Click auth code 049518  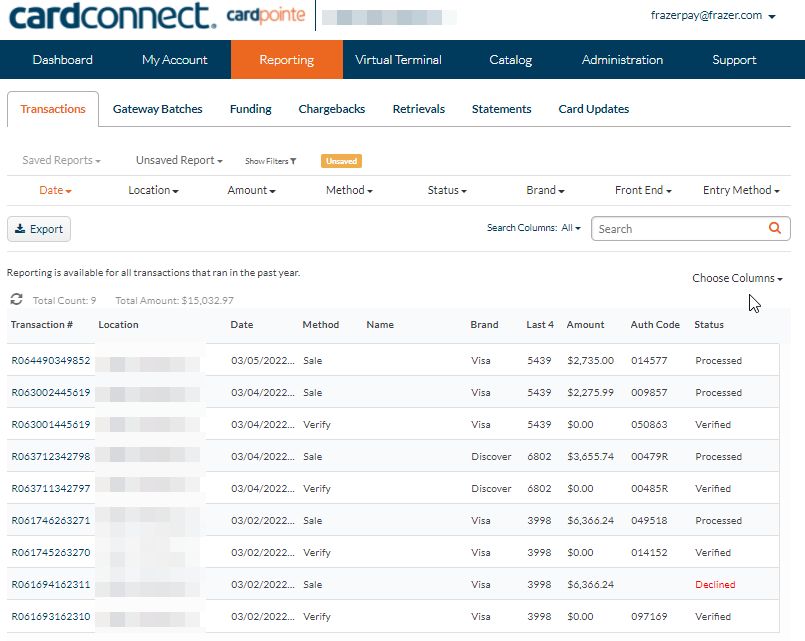(649, 520)
